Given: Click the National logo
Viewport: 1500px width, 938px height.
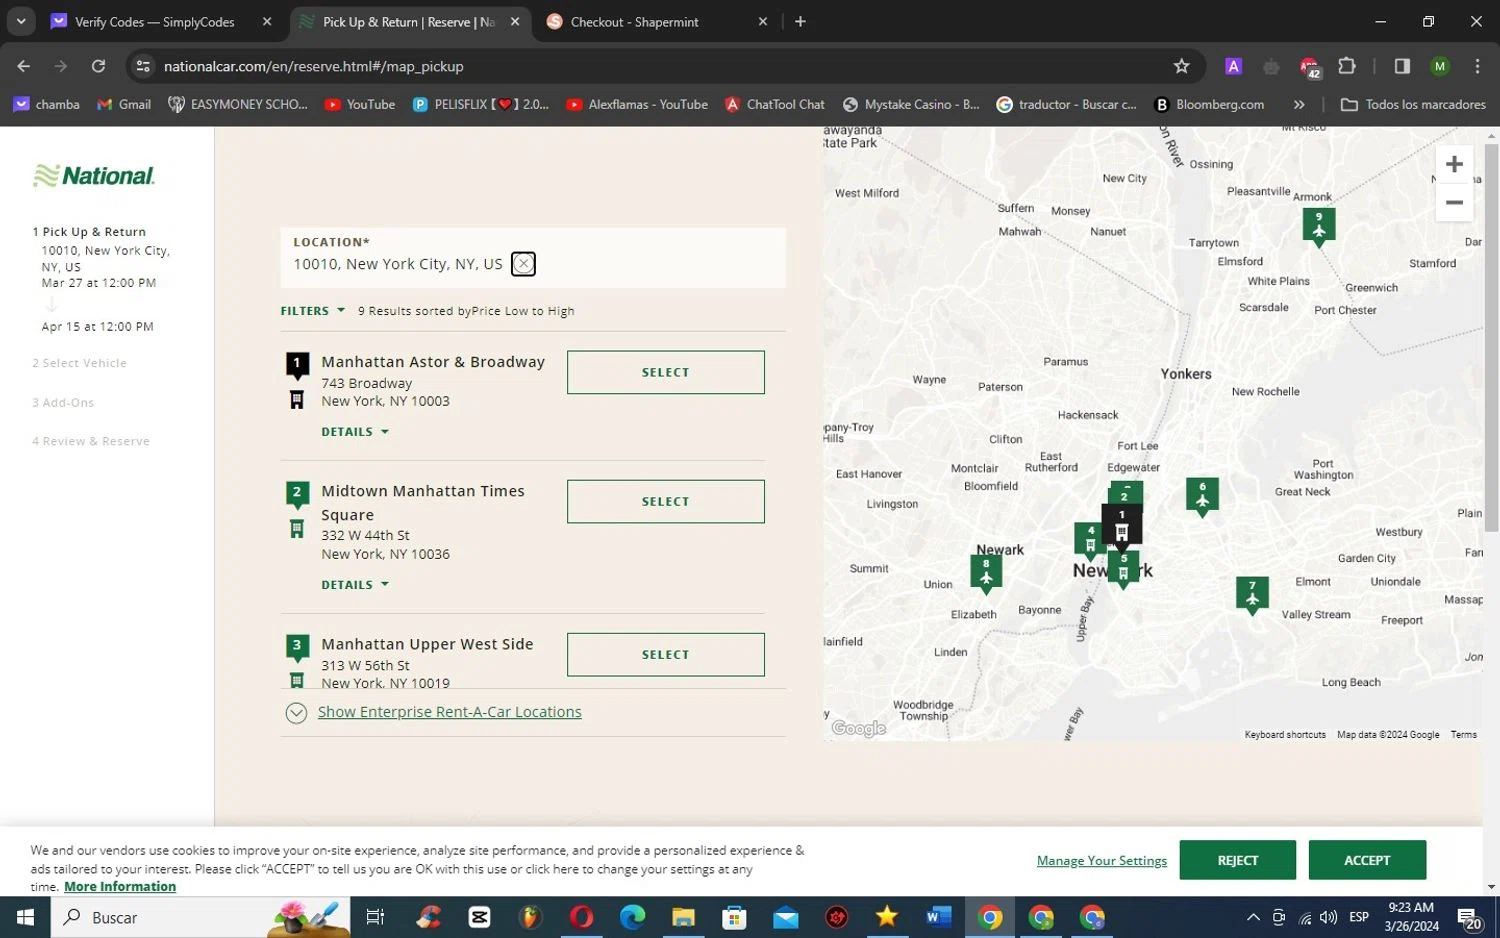Looking at the screenshot, I should coord(94,176).
